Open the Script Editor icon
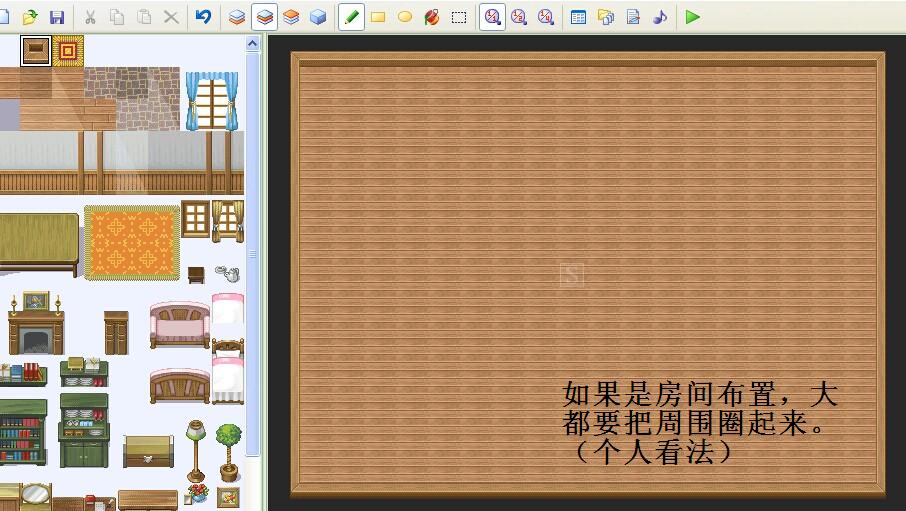Screen dimensions: 906x511 tap(633, 17)
